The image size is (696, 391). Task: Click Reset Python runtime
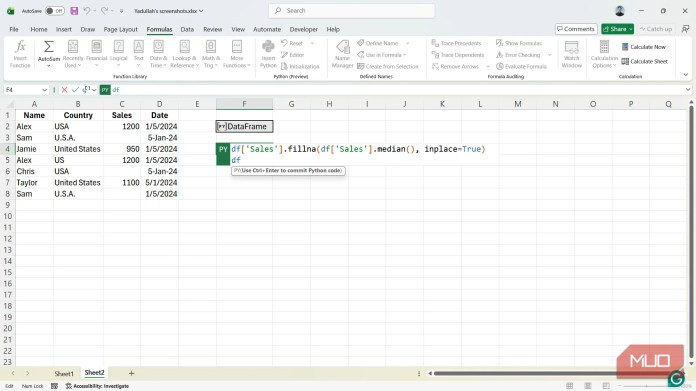pyautogui.click(x=292, y=43)
